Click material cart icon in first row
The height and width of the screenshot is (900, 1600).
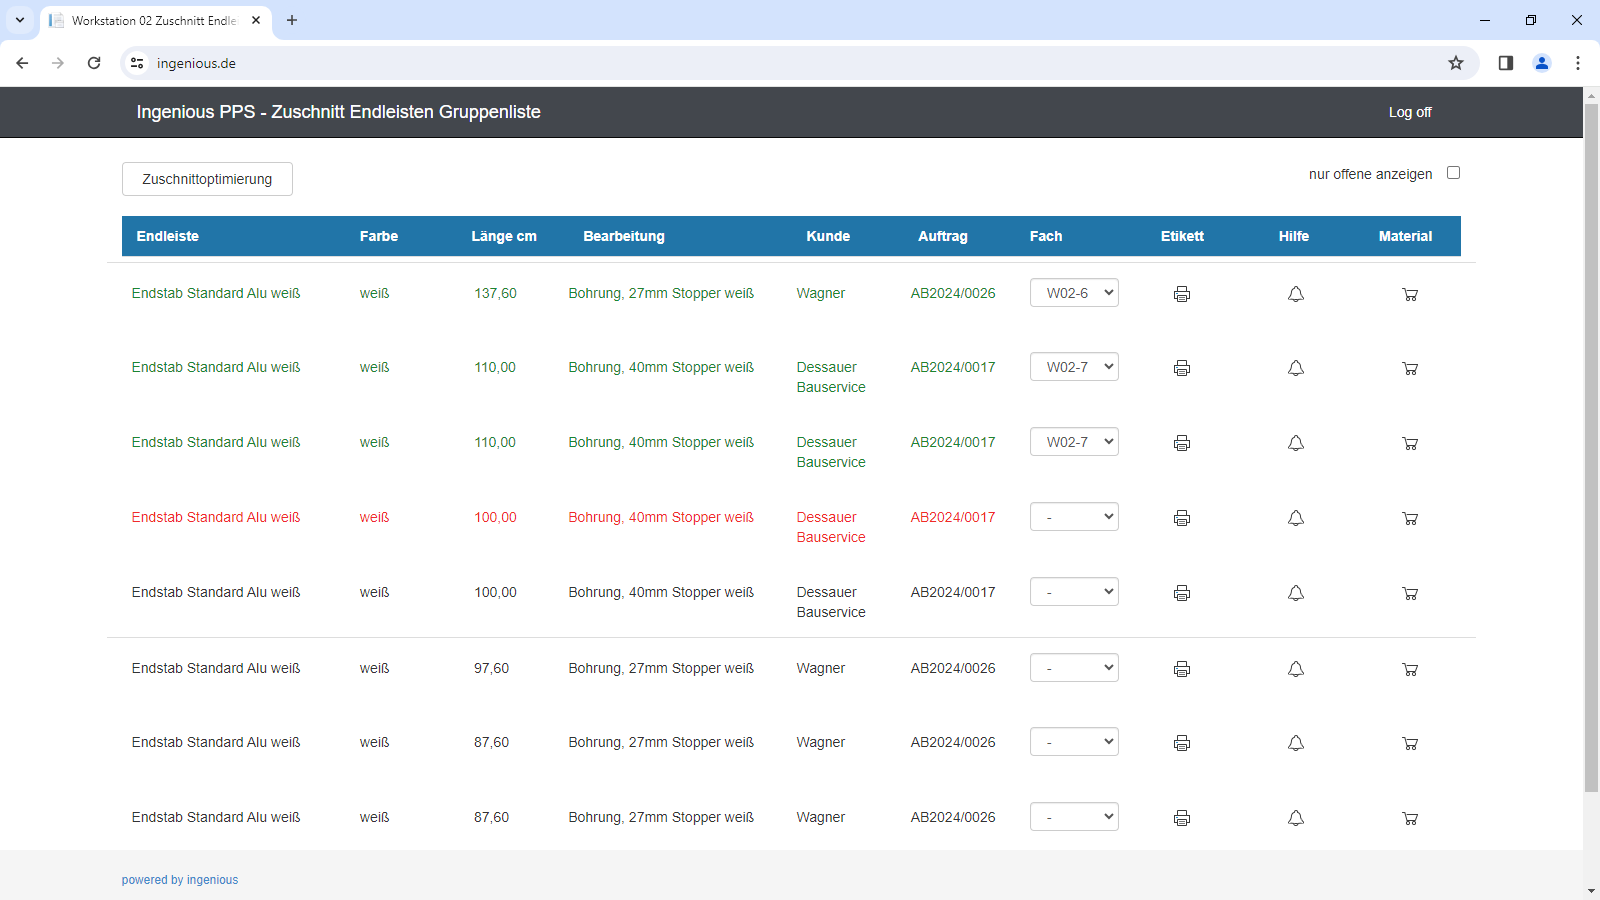pyautogui.click(x=1410, y=294)
